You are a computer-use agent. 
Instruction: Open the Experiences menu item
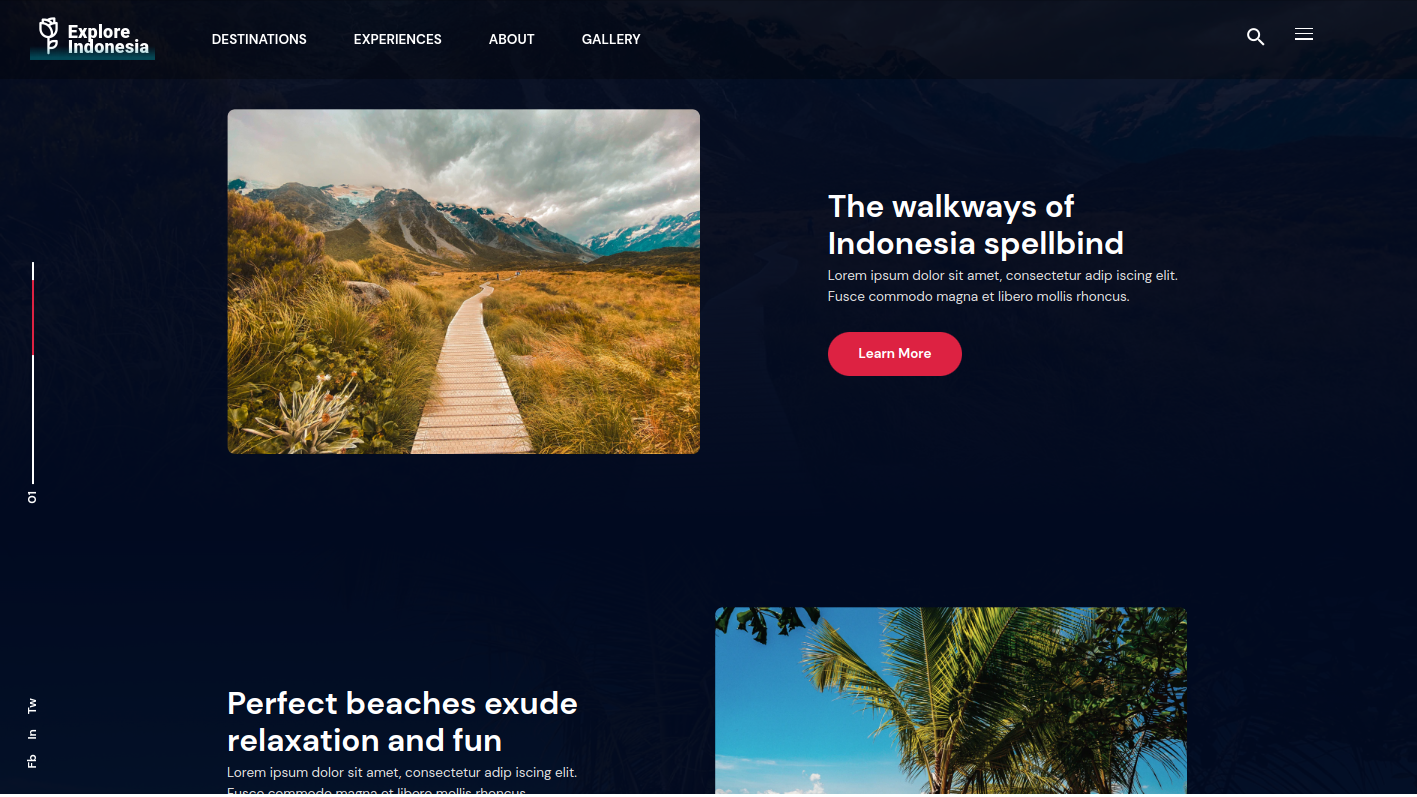click(398, 39)
